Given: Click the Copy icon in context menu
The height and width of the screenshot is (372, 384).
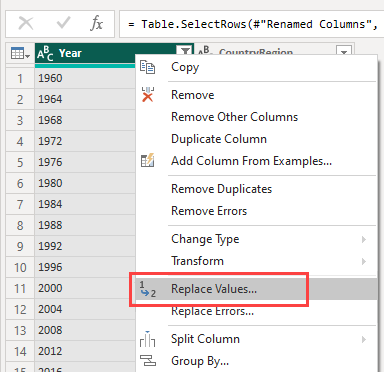Looking at the screenshot, I should pos(147,67).
